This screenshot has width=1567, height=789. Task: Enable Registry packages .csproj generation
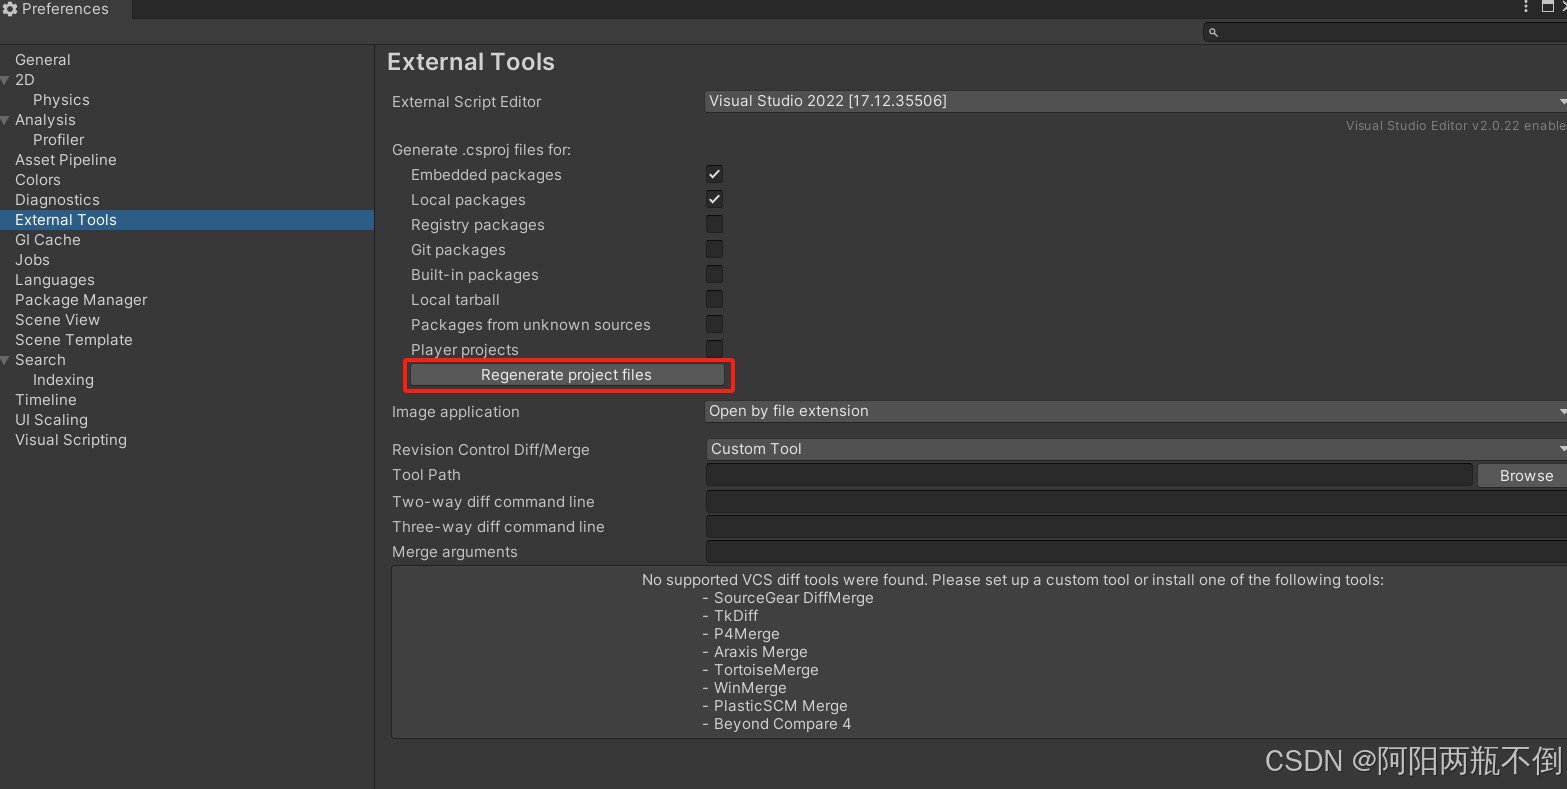point(714,224)
